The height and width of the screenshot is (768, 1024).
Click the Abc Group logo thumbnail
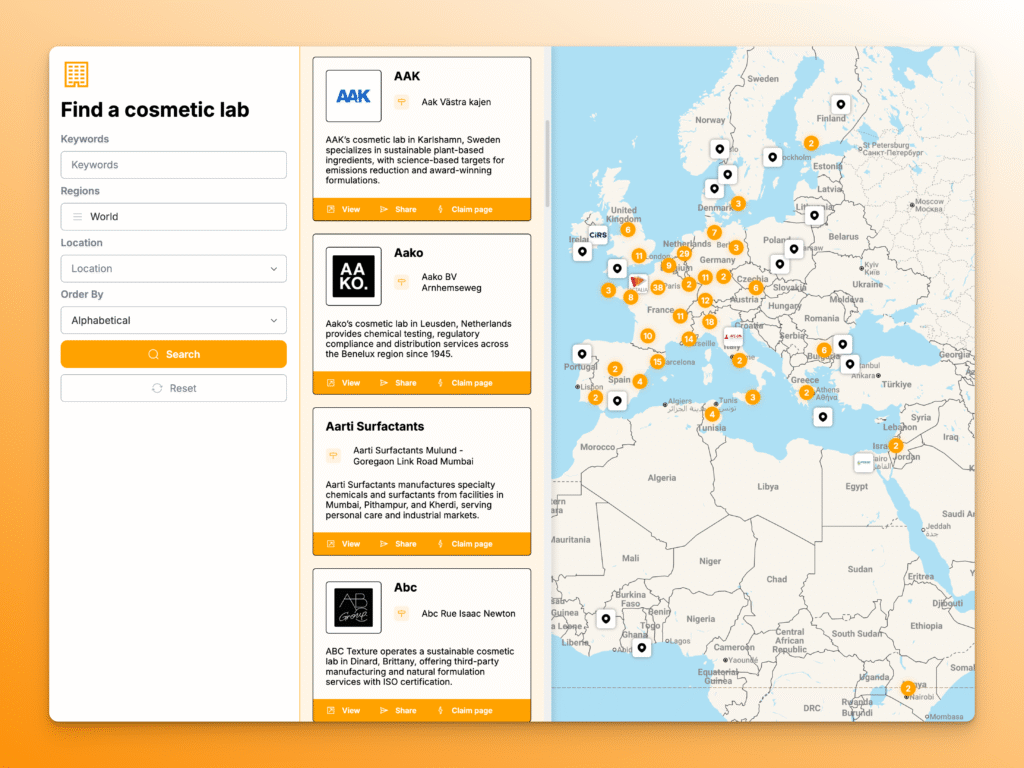click(x=353, y=609)
